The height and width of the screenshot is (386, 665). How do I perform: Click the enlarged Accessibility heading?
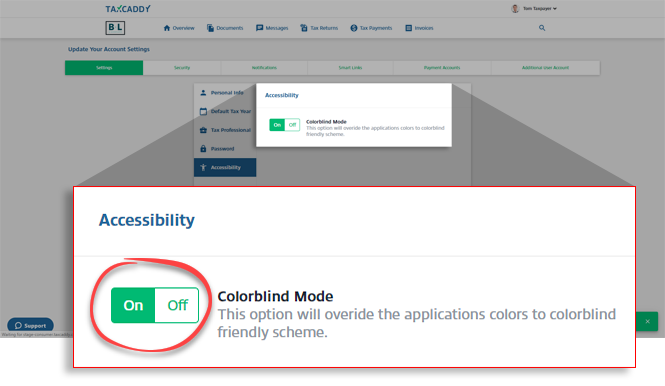[x=147, y=220]
